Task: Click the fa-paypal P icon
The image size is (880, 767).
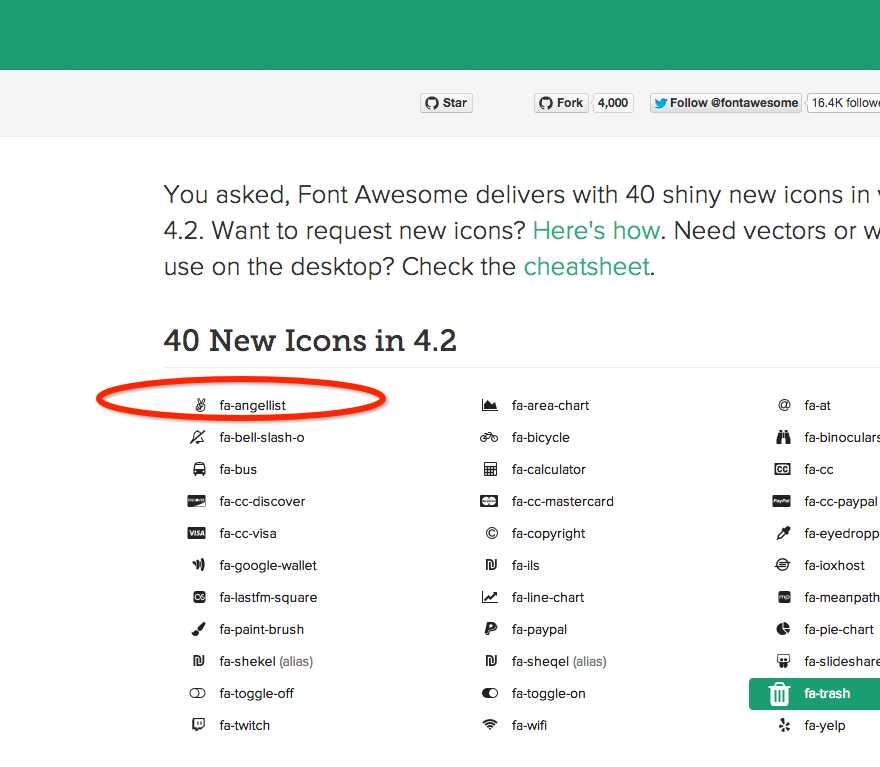Action: tap(491, 629)
